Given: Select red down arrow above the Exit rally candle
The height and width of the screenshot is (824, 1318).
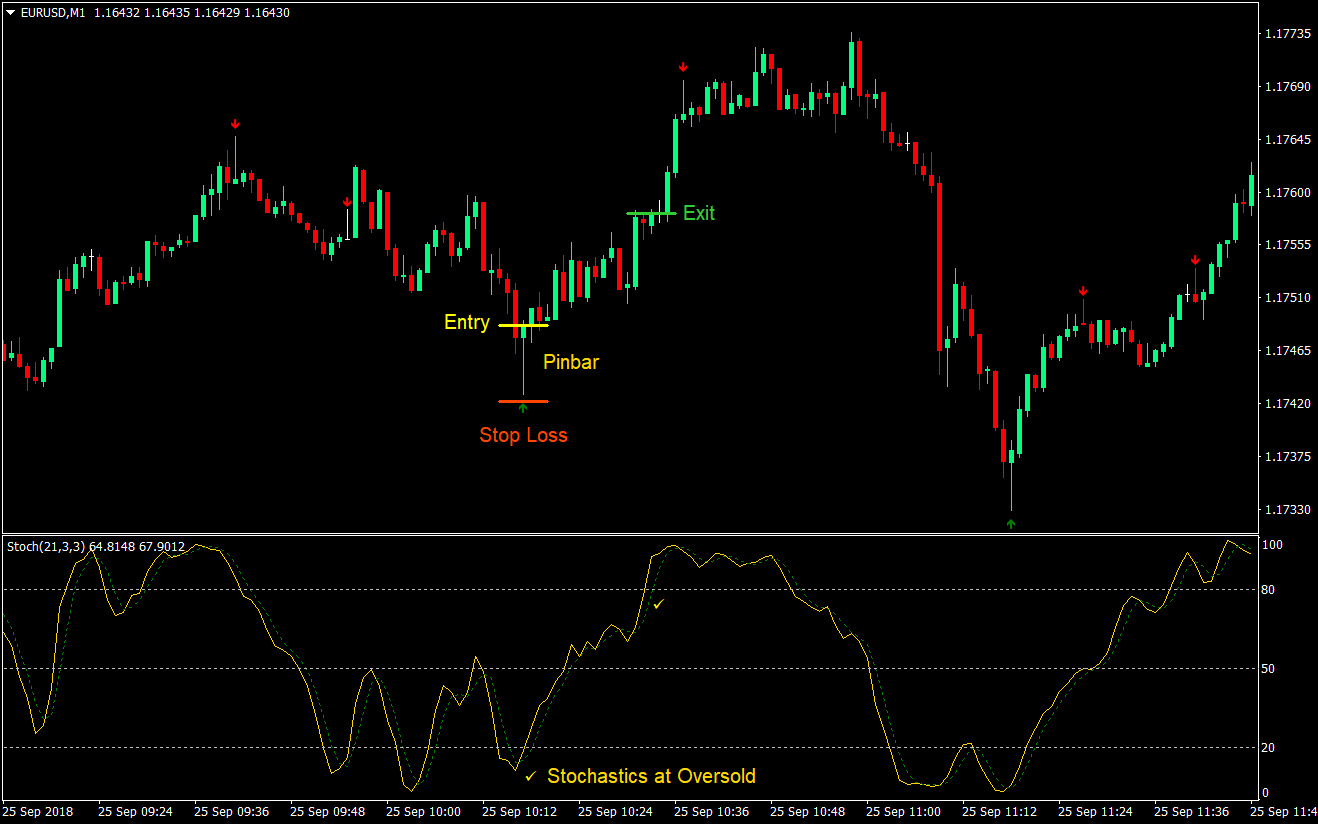Looking at the screenshot, I should pyautogui.click(x=683, y=67).
